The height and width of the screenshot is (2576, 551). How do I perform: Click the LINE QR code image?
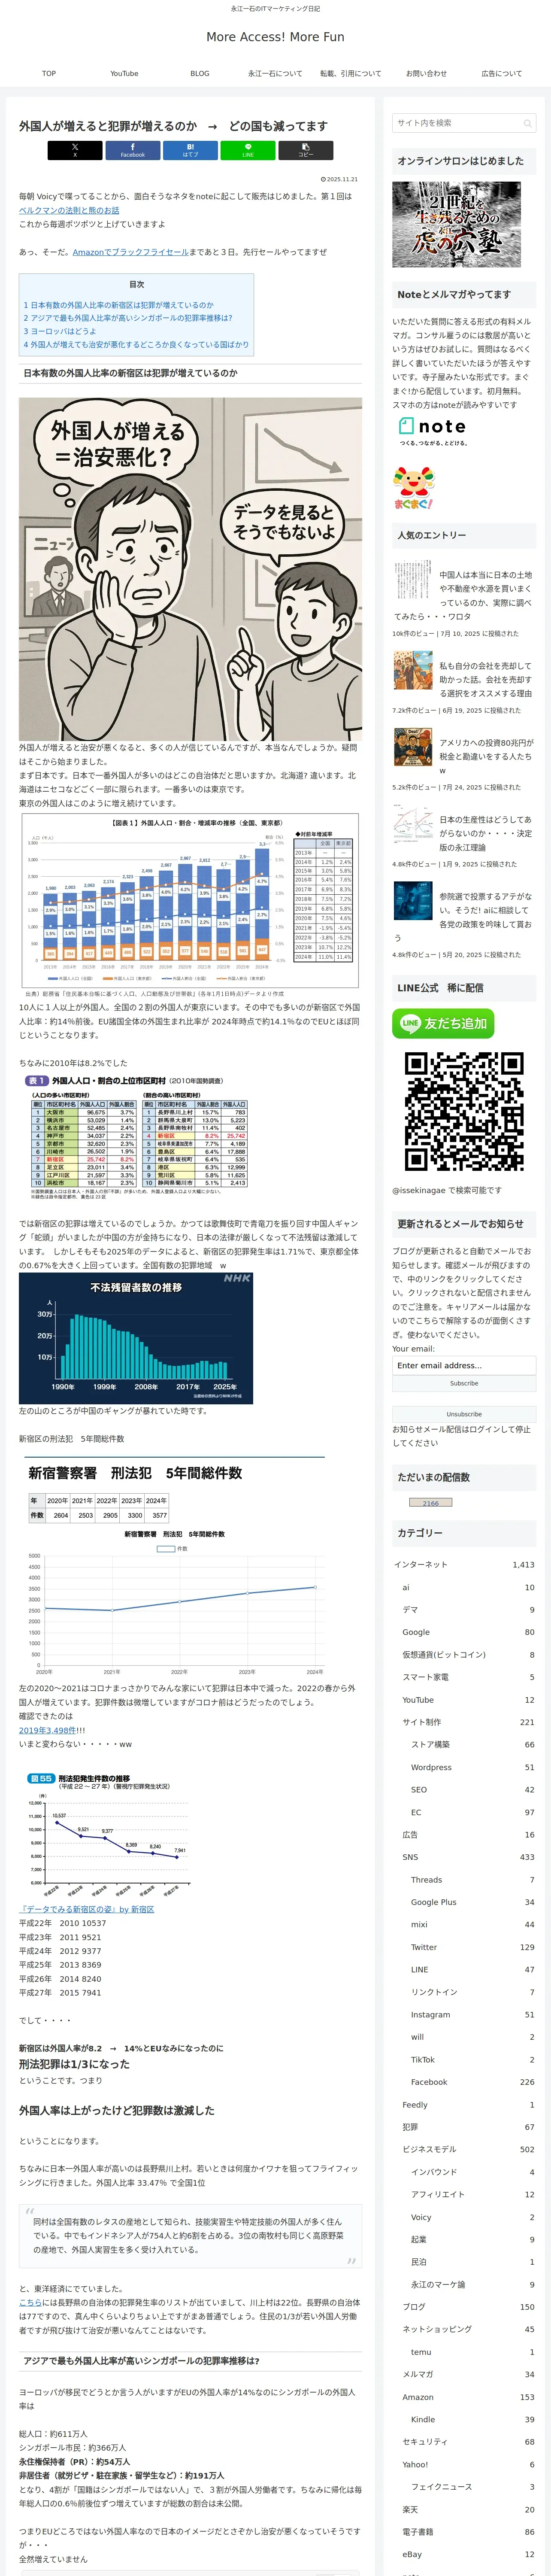(x=464, y=1111)
